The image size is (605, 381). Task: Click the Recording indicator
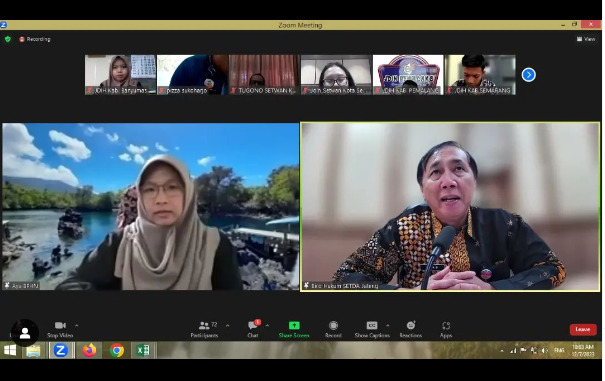point(35,39)
